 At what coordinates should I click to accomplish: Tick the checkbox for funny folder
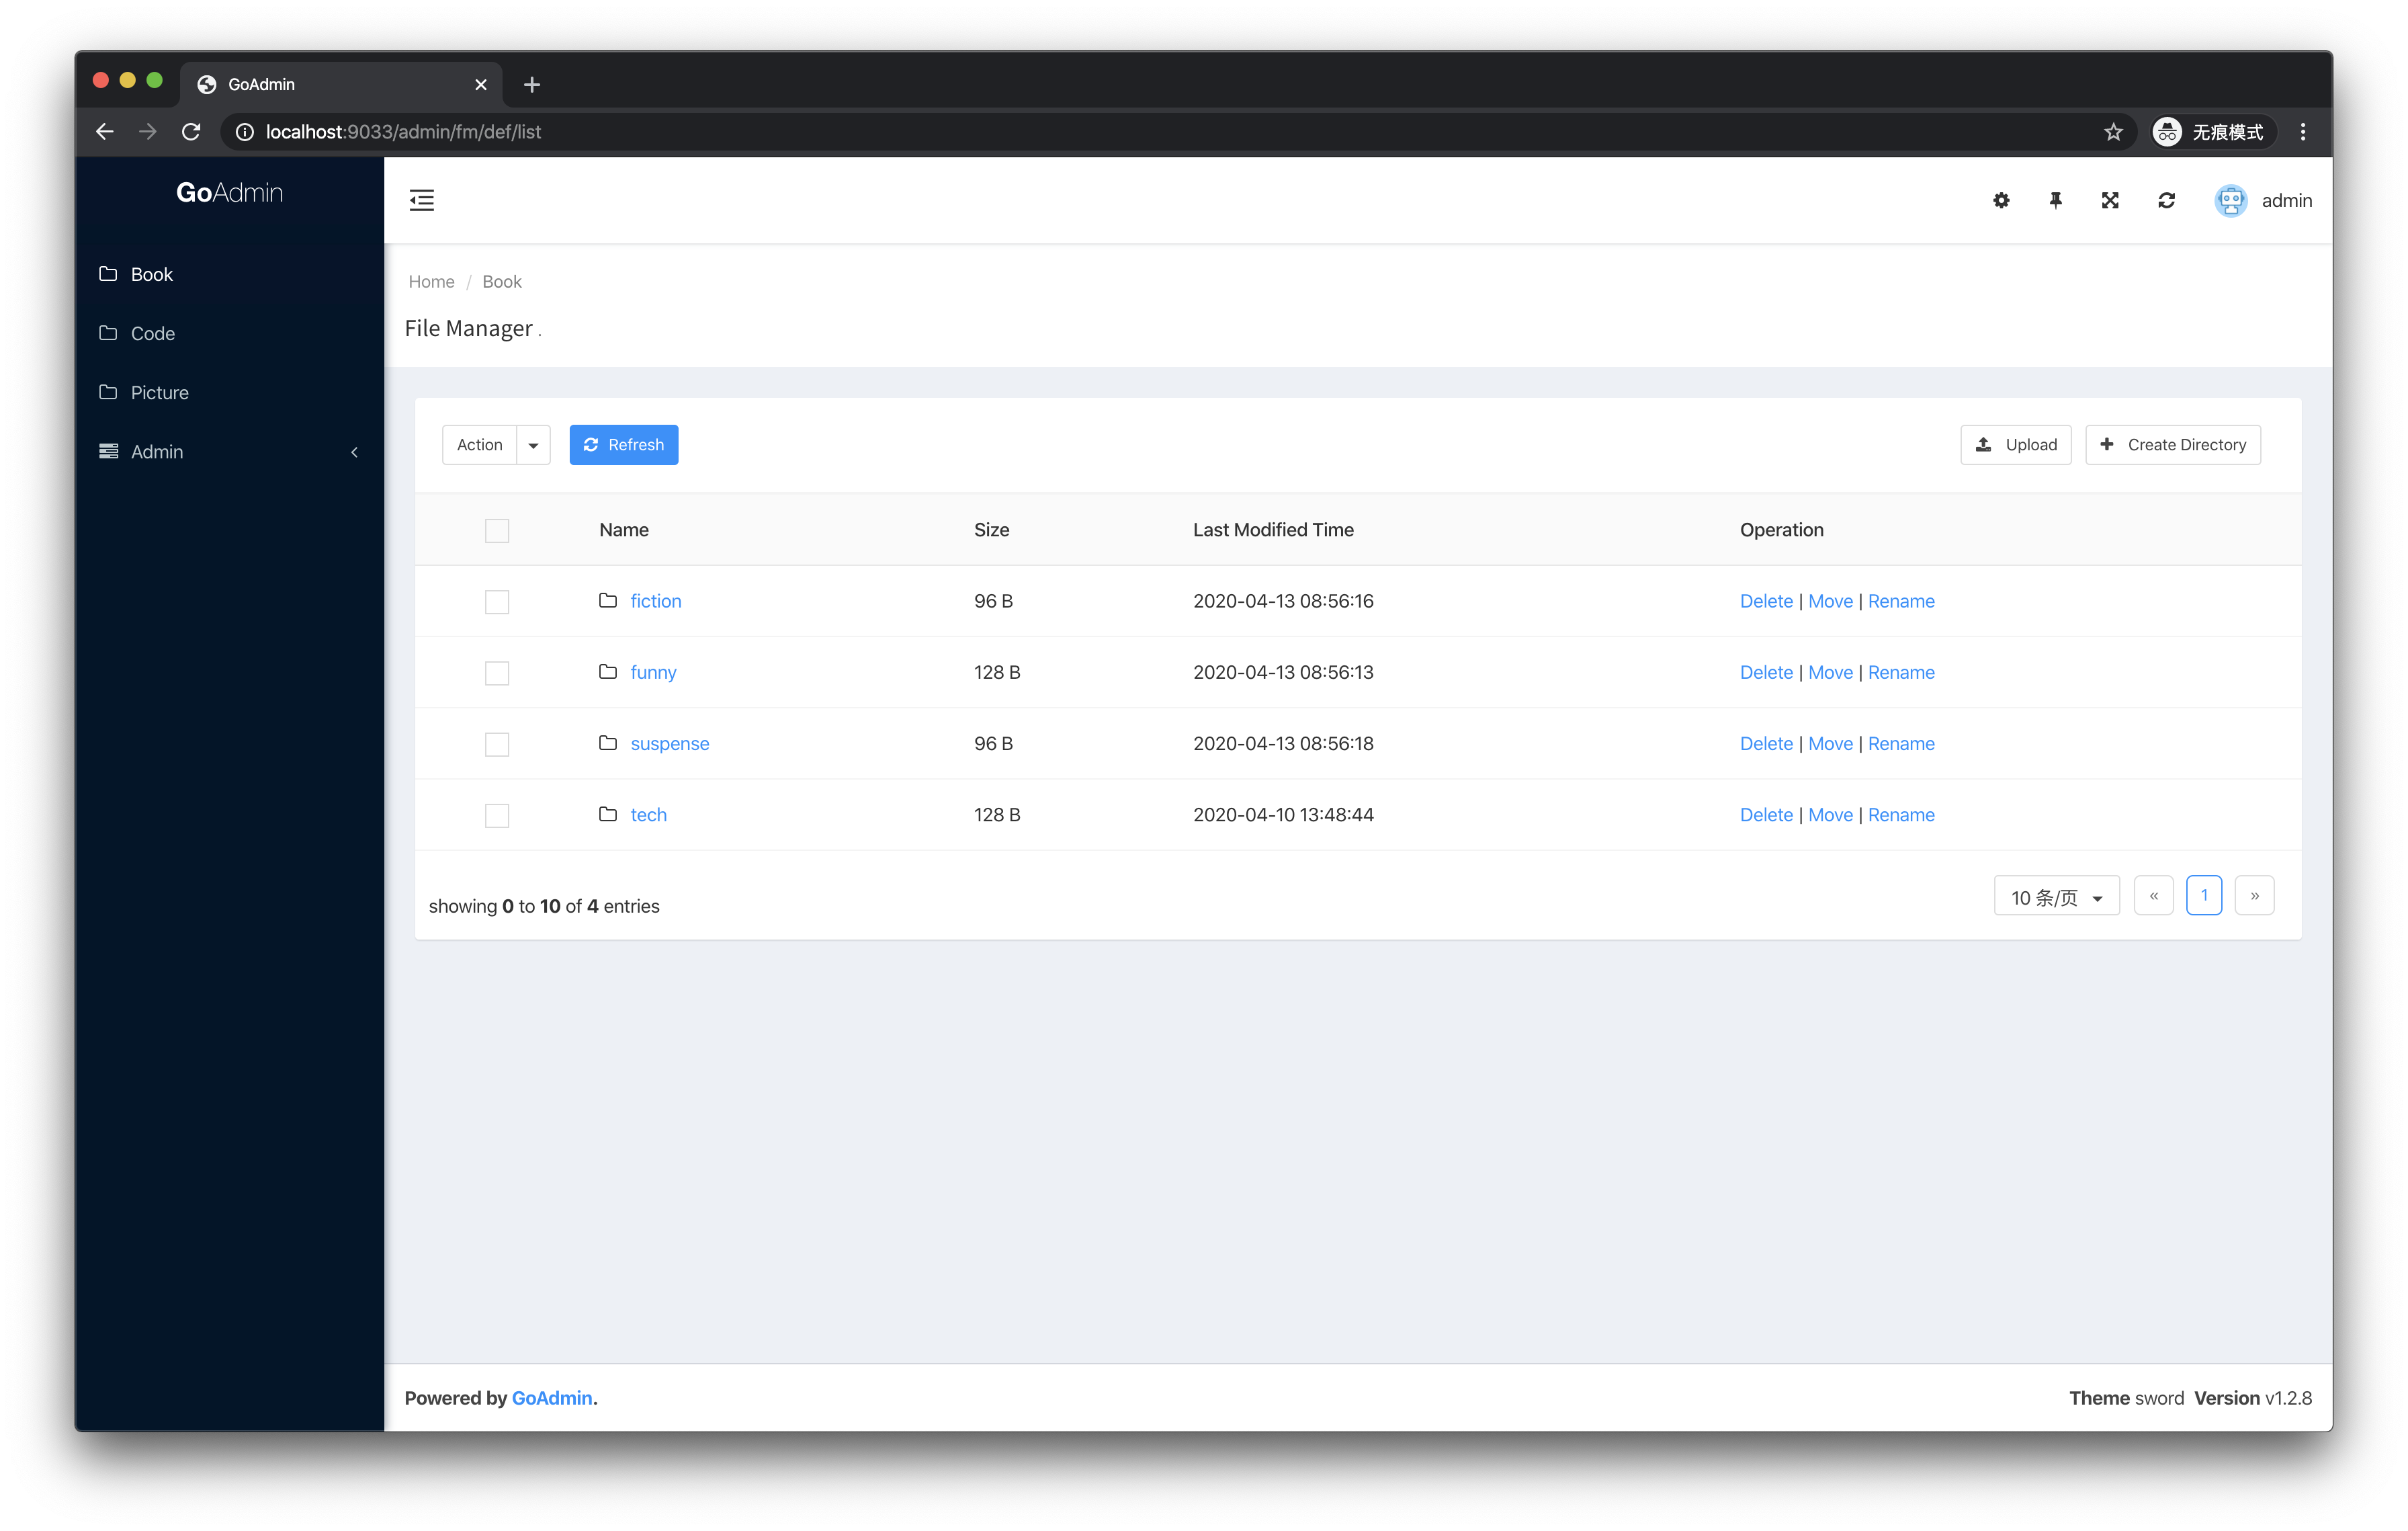coord(497,673)
